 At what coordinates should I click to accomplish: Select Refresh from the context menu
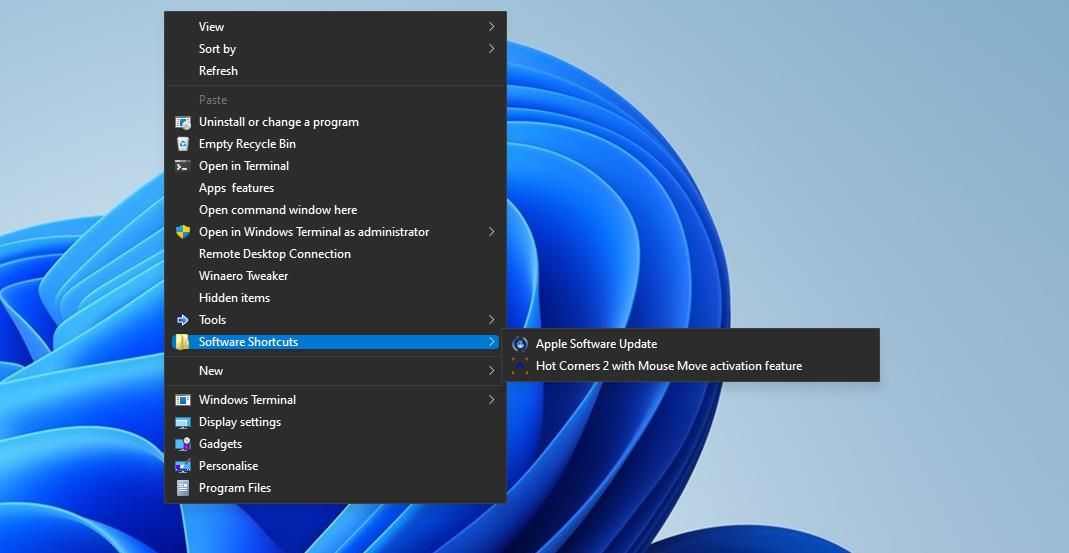[218, 71]
